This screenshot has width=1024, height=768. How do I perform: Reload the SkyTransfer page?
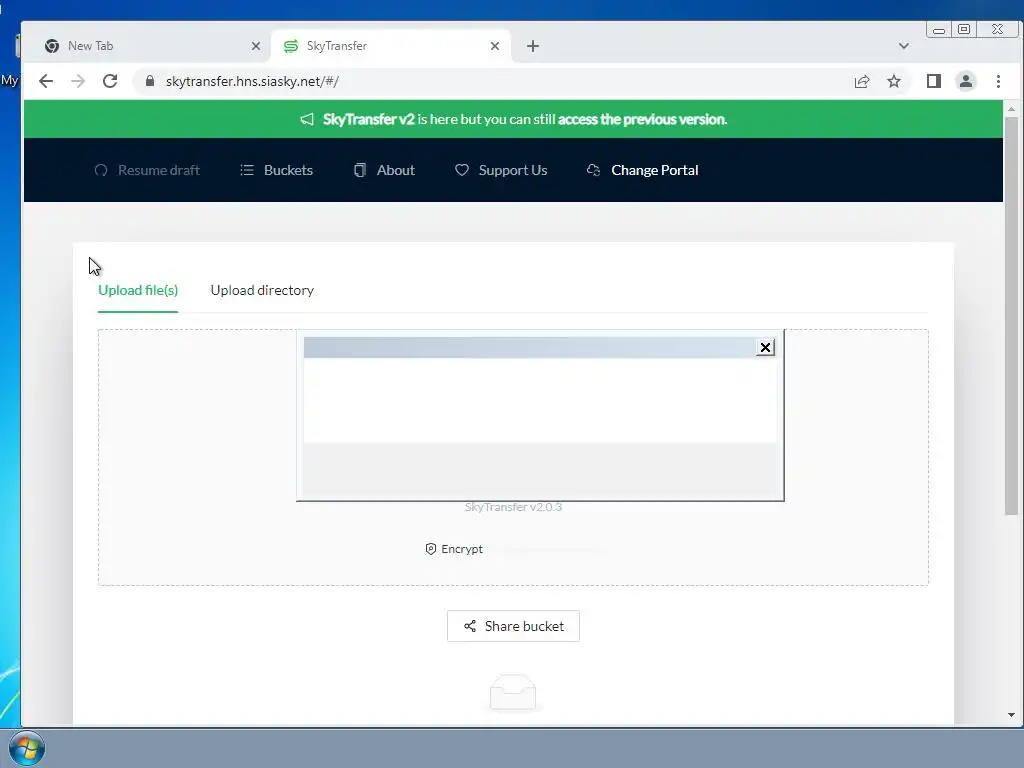click(x=110, y=81)
